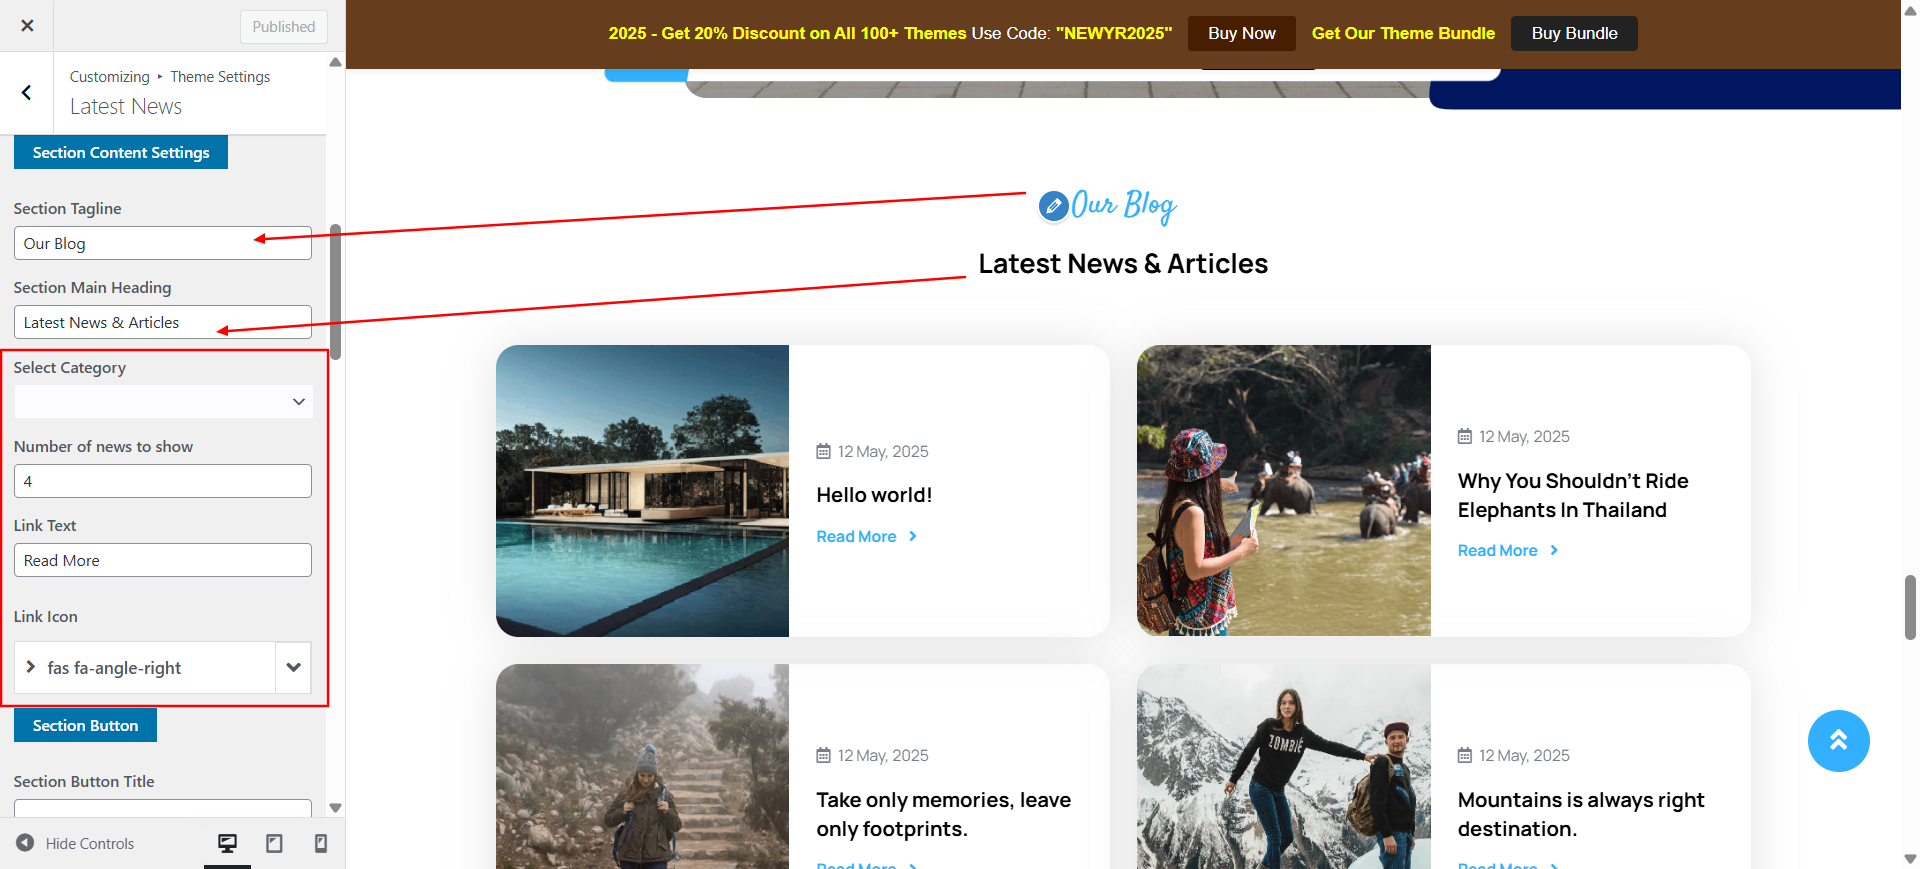Image resolution: width=1920 pixels, height=869 pixels.
Task: Click the sidebar scroll down arrow
Action: [x=335, y=808]
